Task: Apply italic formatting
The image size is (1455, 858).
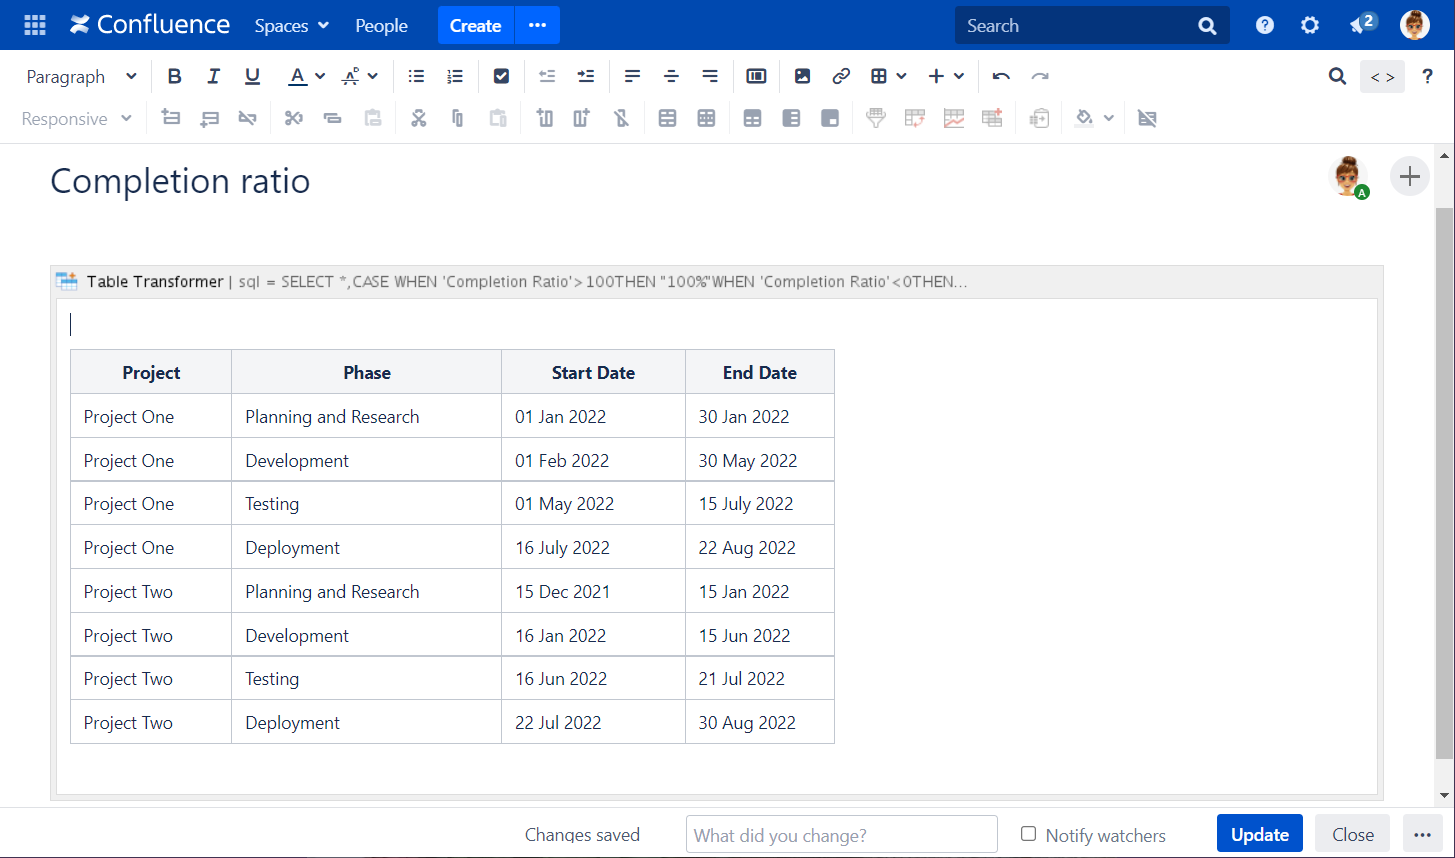Action: coord(213,76)
